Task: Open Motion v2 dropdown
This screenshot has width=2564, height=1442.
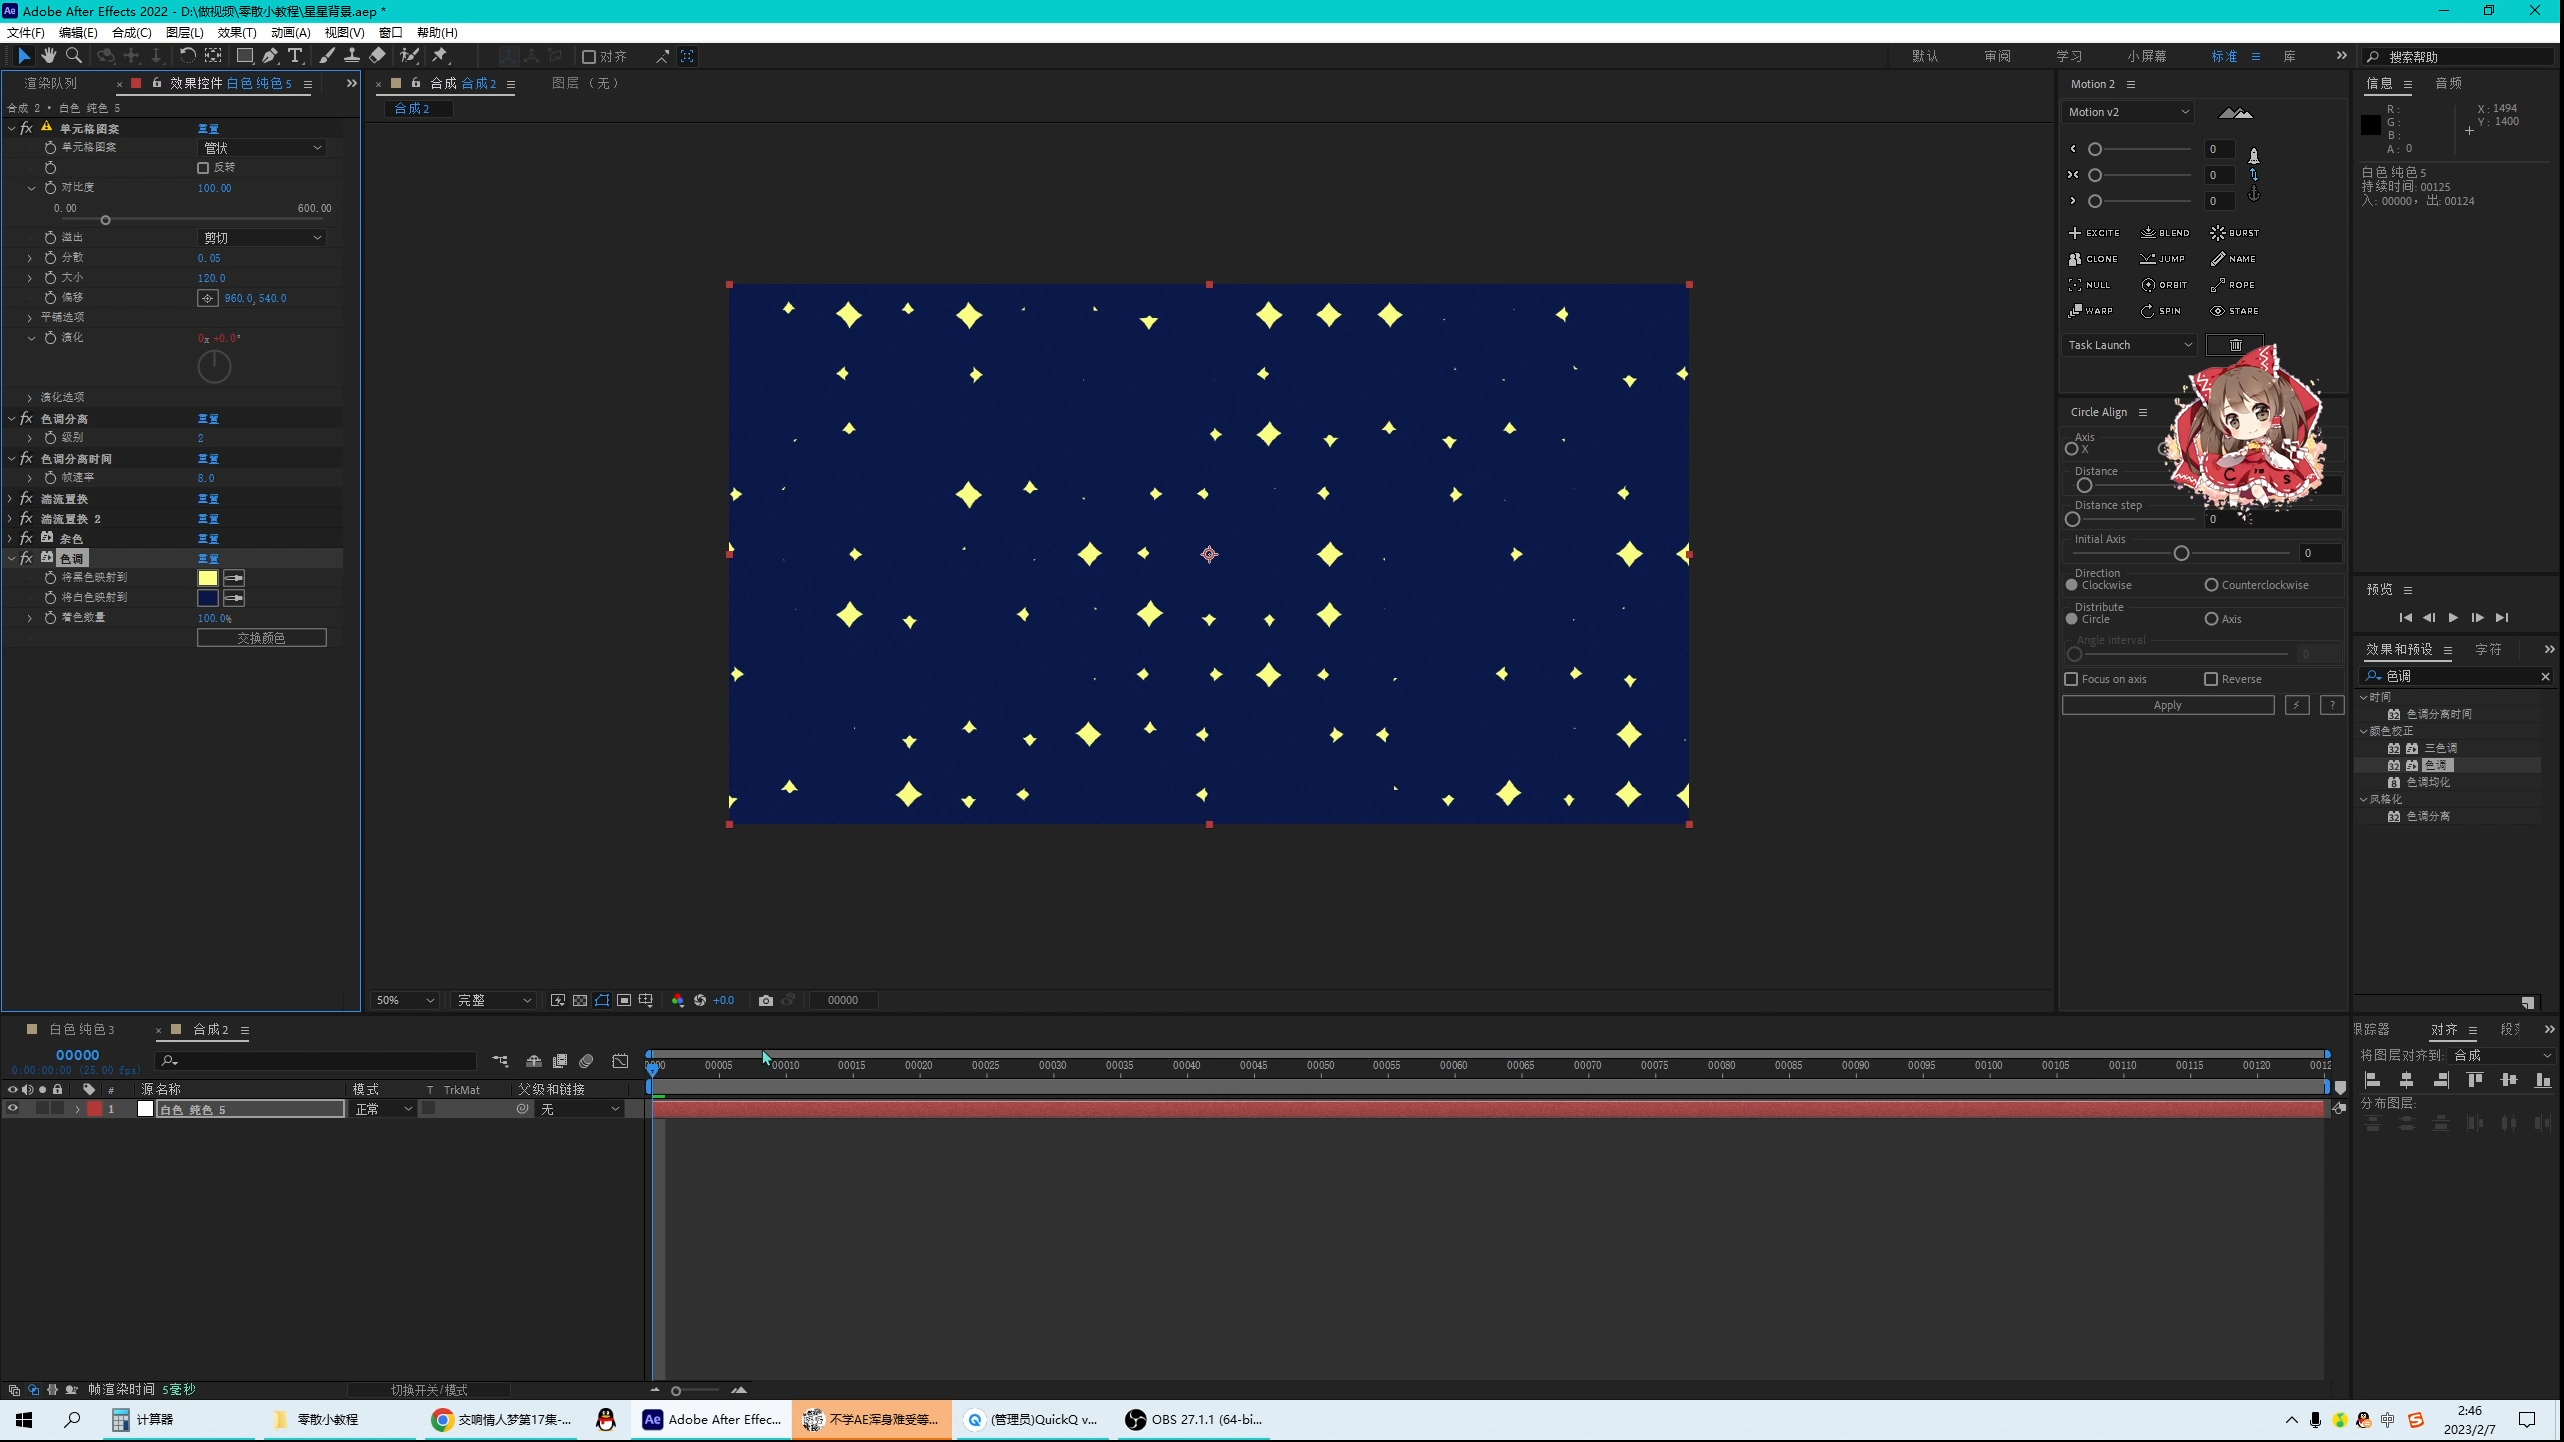Action: [x=2128, y=112]
